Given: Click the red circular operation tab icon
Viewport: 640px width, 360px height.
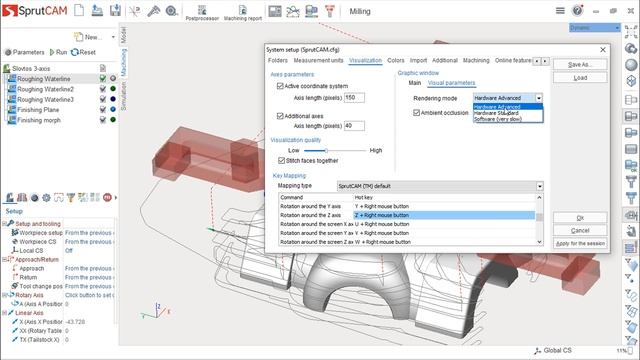Looking at the screenshot, I should coord(107,198).
